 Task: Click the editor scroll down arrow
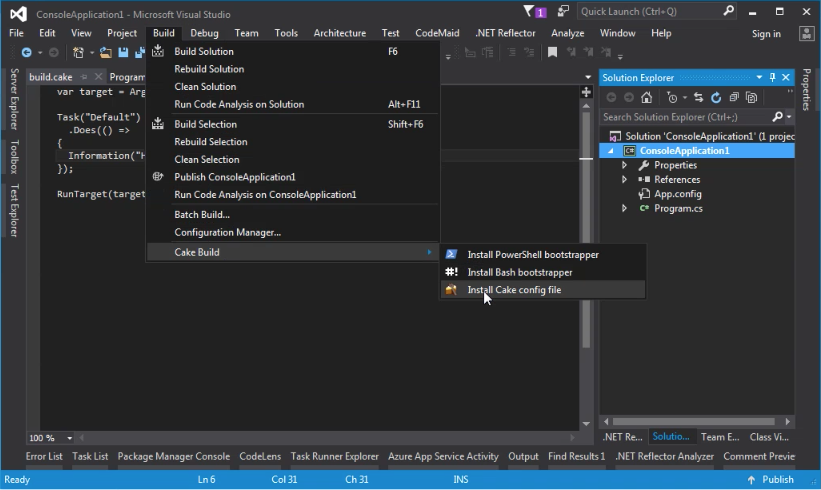point(586,424)
